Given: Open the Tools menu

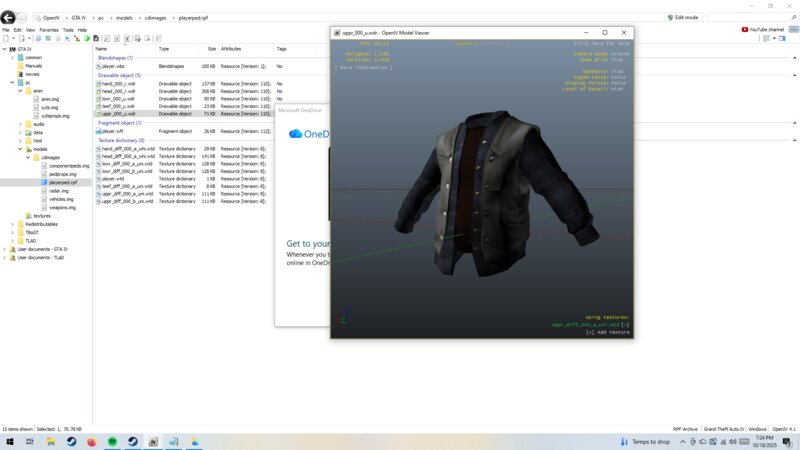Looking at the screenshot, I should (68, 30).
